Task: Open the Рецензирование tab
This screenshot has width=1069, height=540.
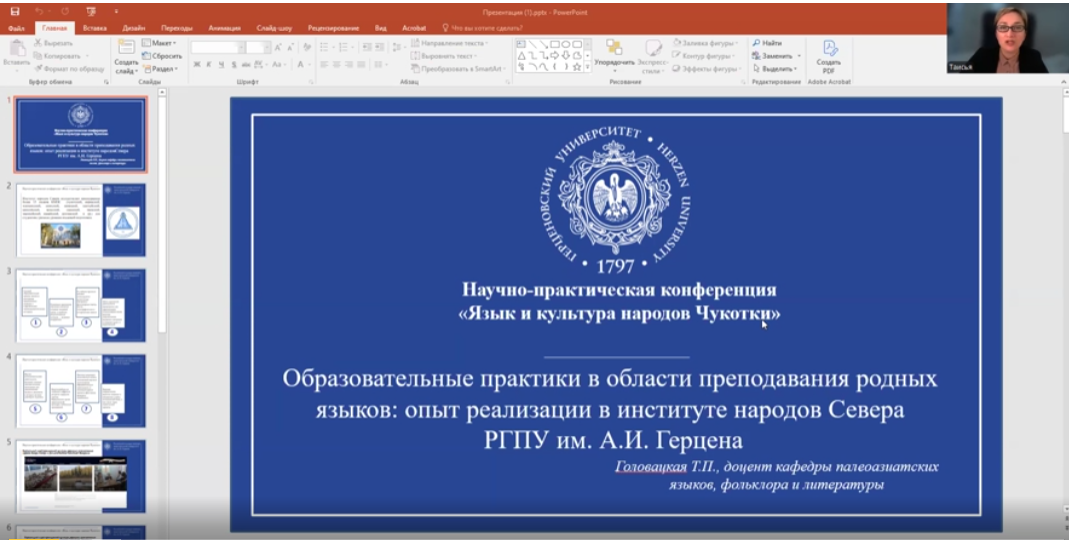Action: (x=333, y=28)
